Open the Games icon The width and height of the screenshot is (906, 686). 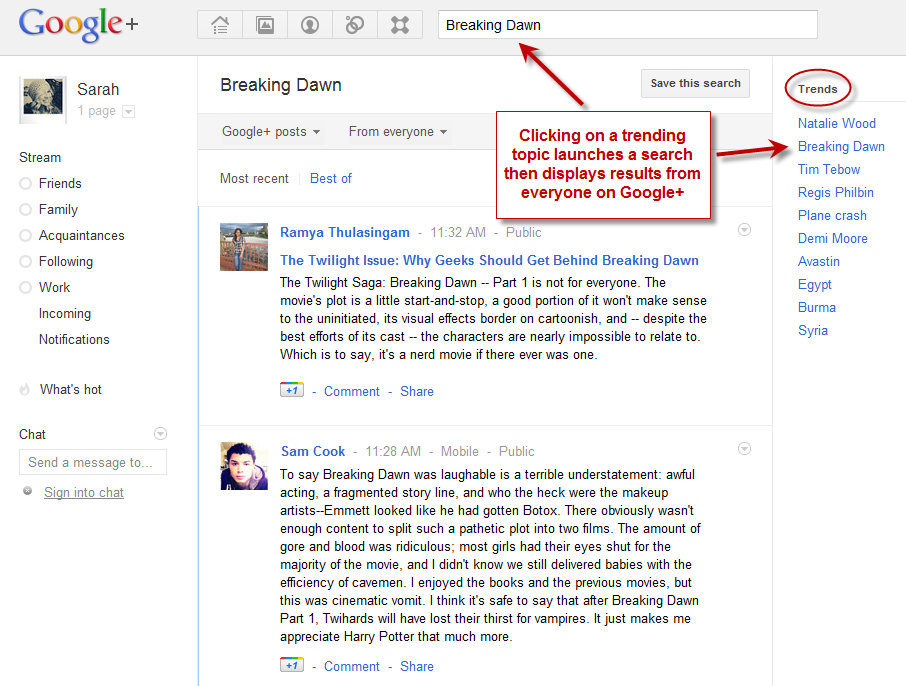coord(400,24)
